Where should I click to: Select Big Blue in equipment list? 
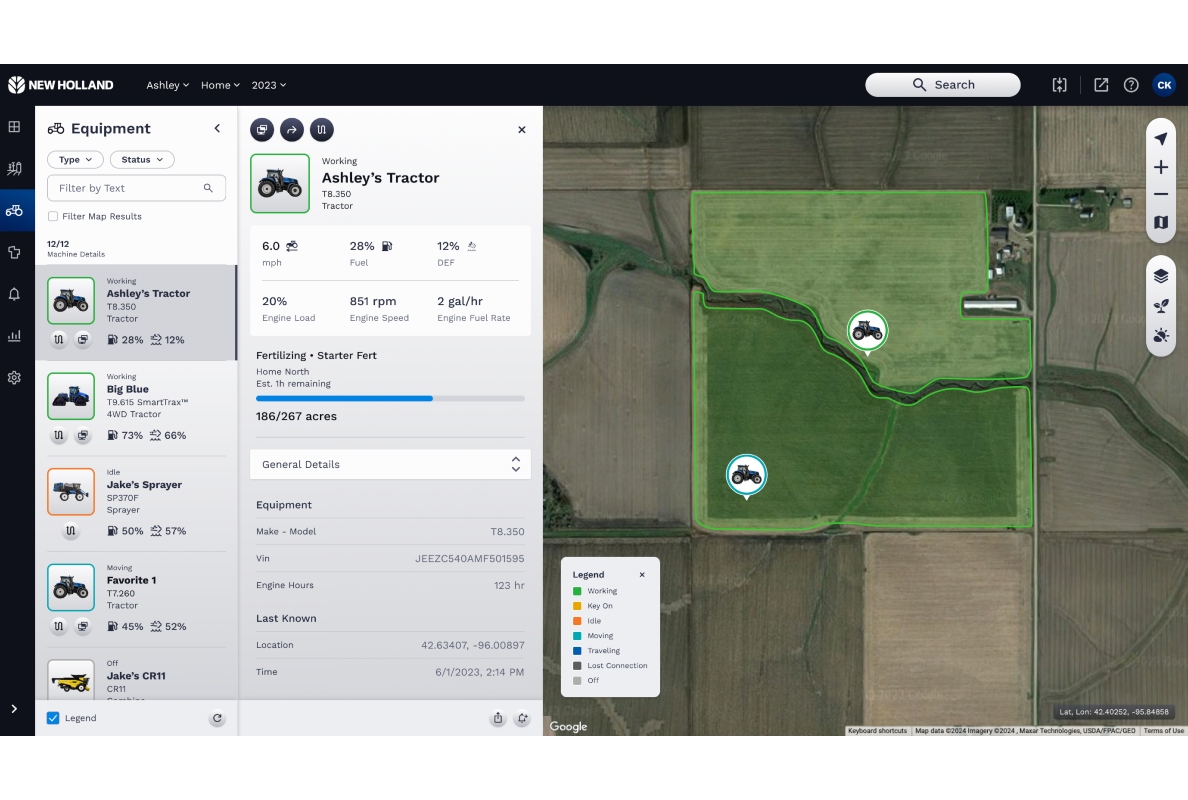(x=136, y=408)
